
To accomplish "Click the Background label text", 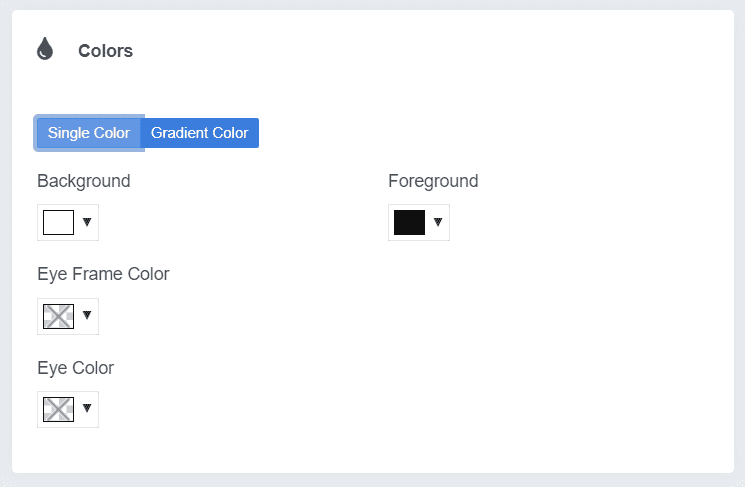I will coord(84,181).
